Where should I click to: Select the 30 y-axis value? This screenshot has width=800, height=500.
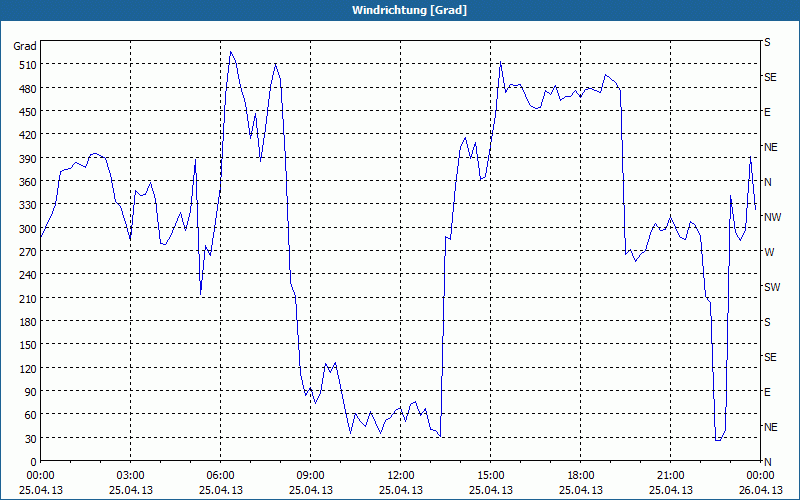coord(31,439)
